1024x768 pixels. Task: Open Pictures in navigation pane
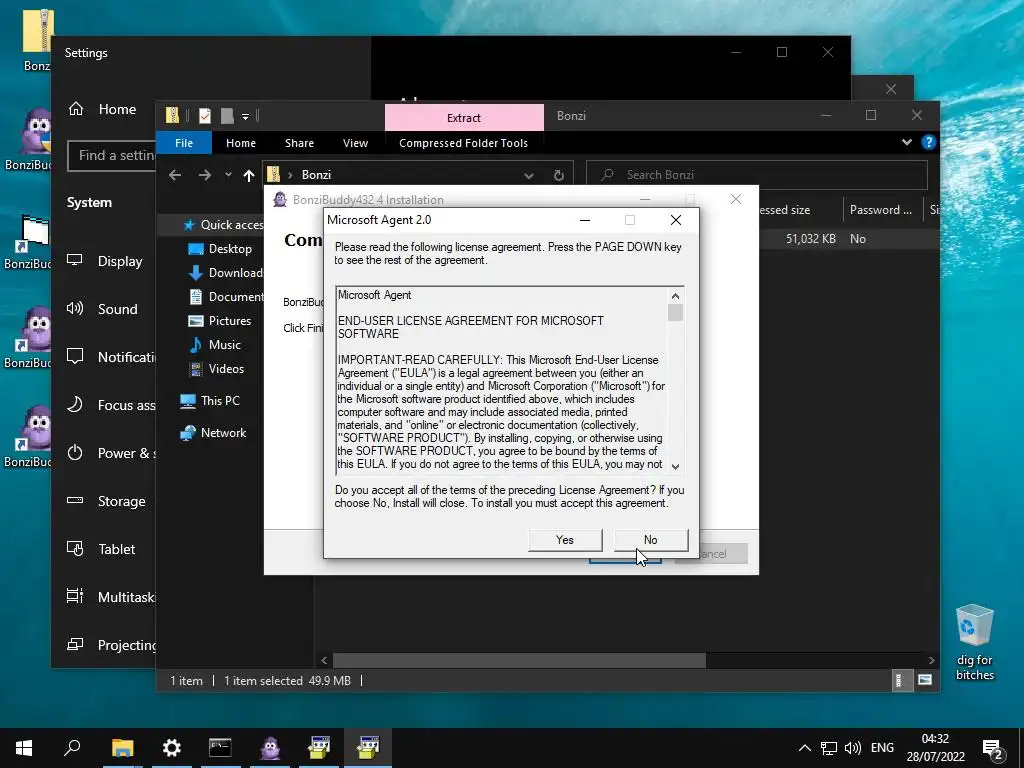coord(220,321)
